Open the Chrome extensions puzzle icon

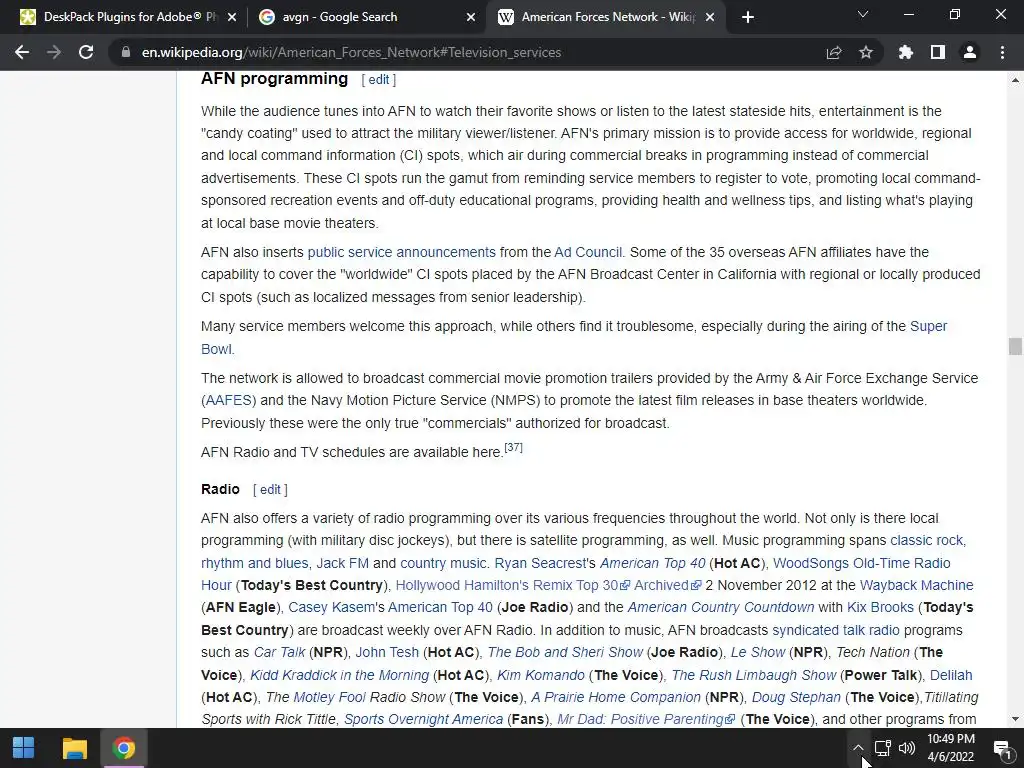point(906,52)
